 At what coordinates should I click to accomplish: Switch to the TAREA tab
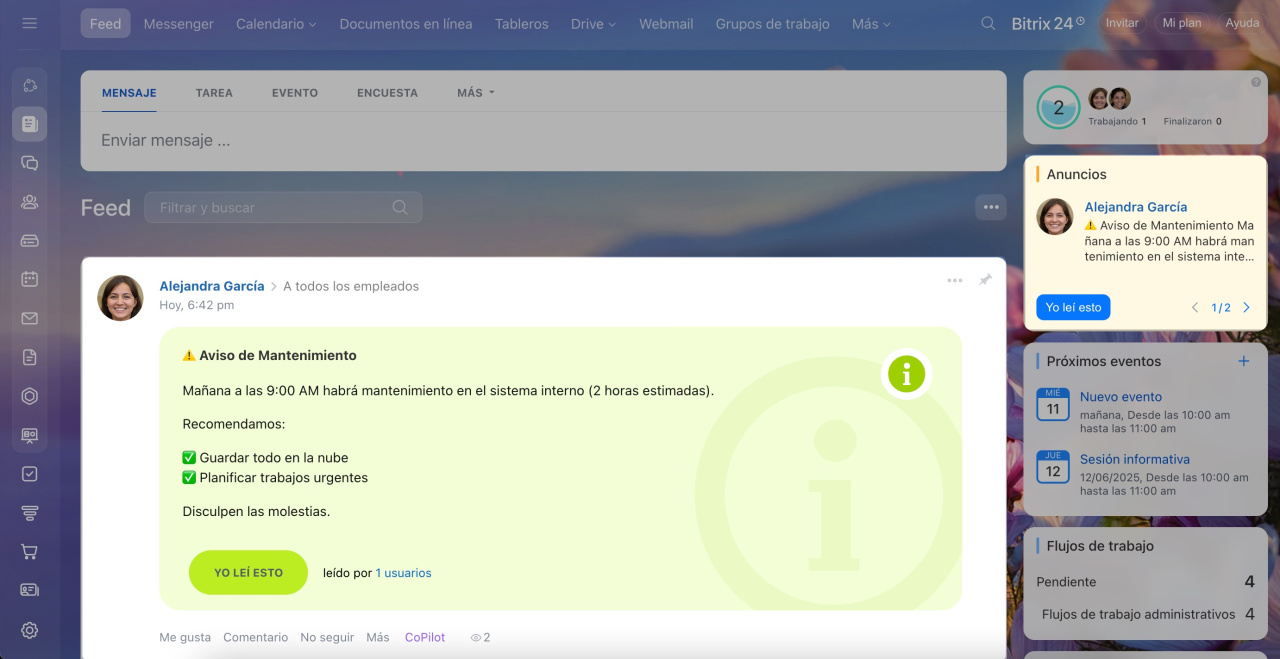[214, 93]
